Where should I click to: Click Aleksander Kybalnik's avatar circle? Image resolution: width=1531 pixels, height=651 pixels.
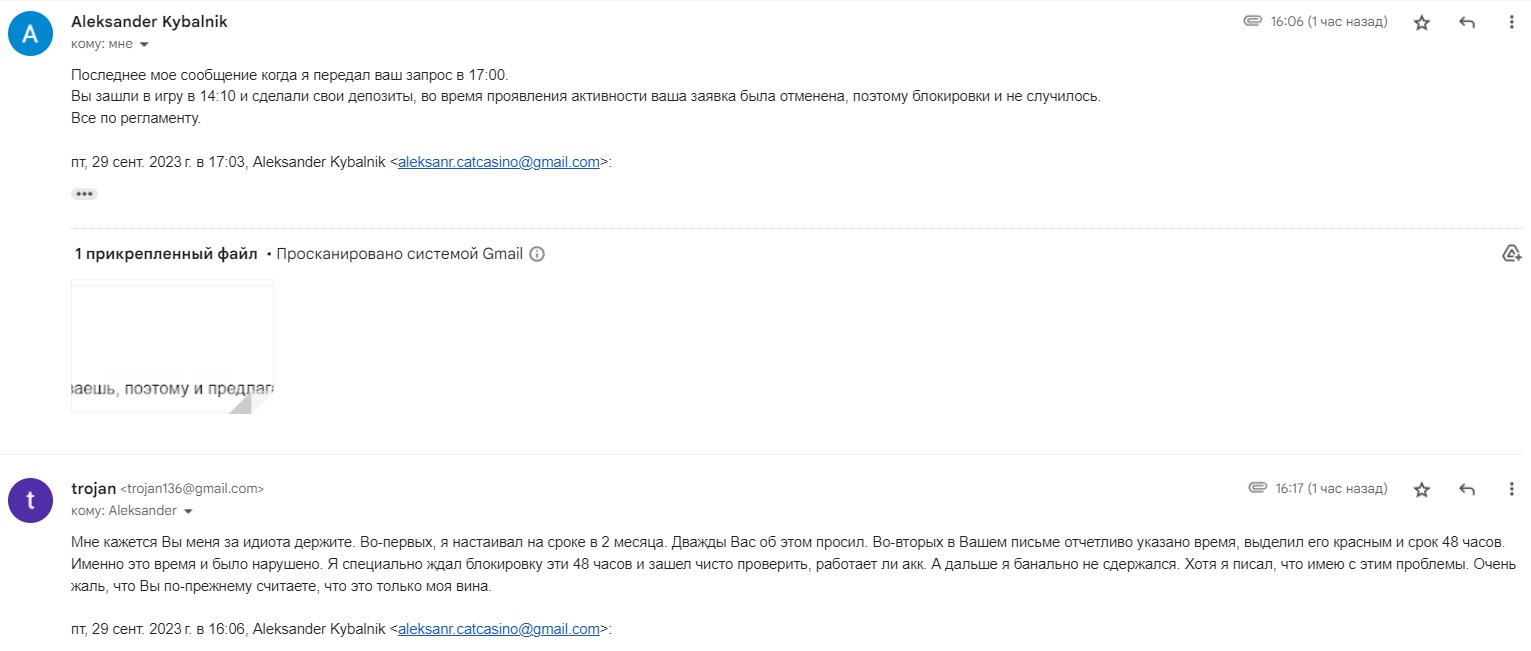[x=30, y=33]
